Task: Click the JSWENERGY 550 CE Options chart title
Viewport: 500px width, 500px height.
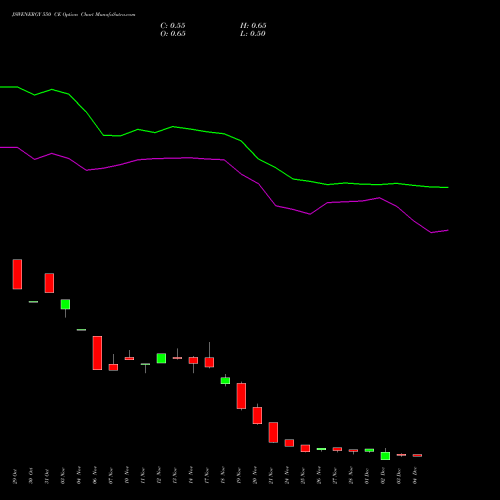Action: [73, 15]
